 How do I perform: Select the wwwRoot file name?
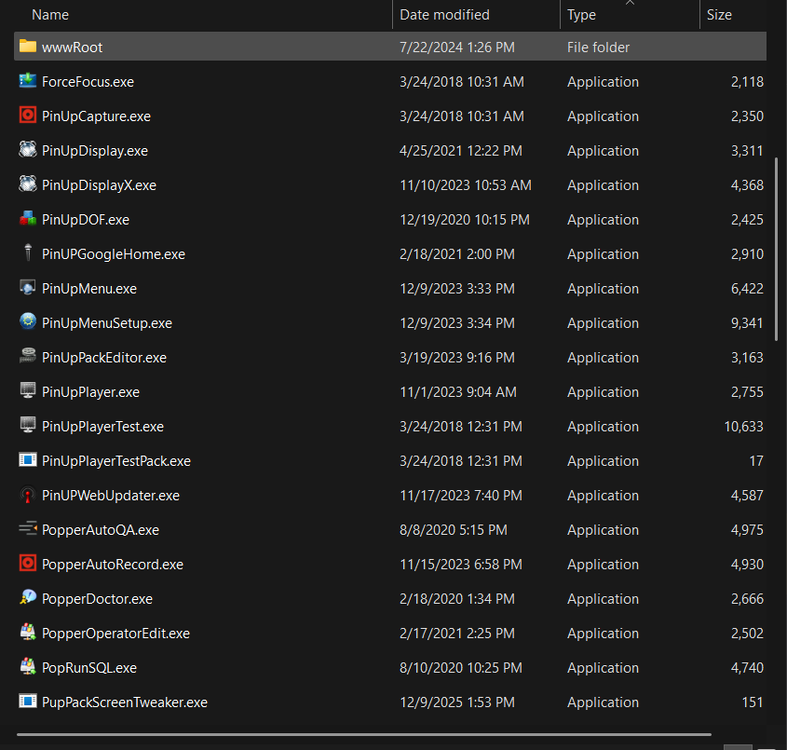[x=72, y=47]
